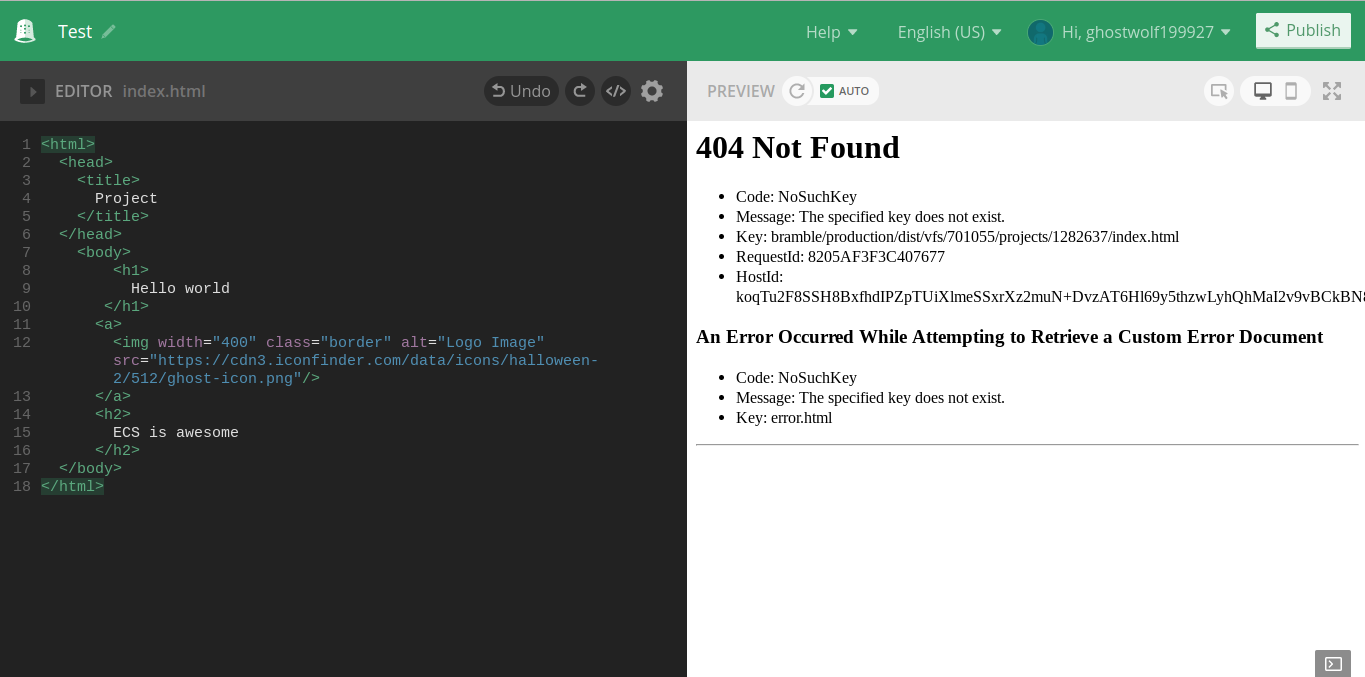Screen dimensions: 1365x677
Task: Click the 404 Not Found heading
Action: pyautogui.click(x=798, y=148)
